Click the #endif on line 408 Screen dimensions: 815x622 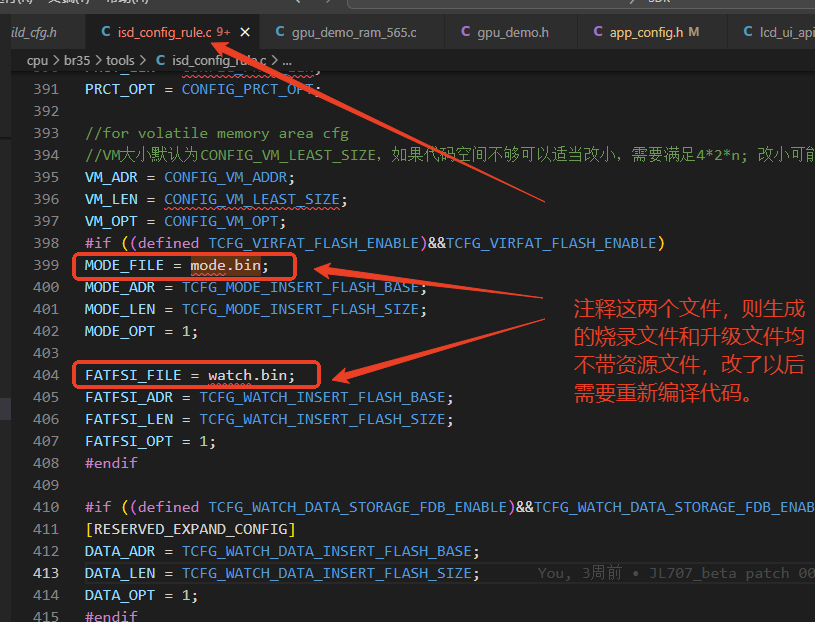(111, 463)
